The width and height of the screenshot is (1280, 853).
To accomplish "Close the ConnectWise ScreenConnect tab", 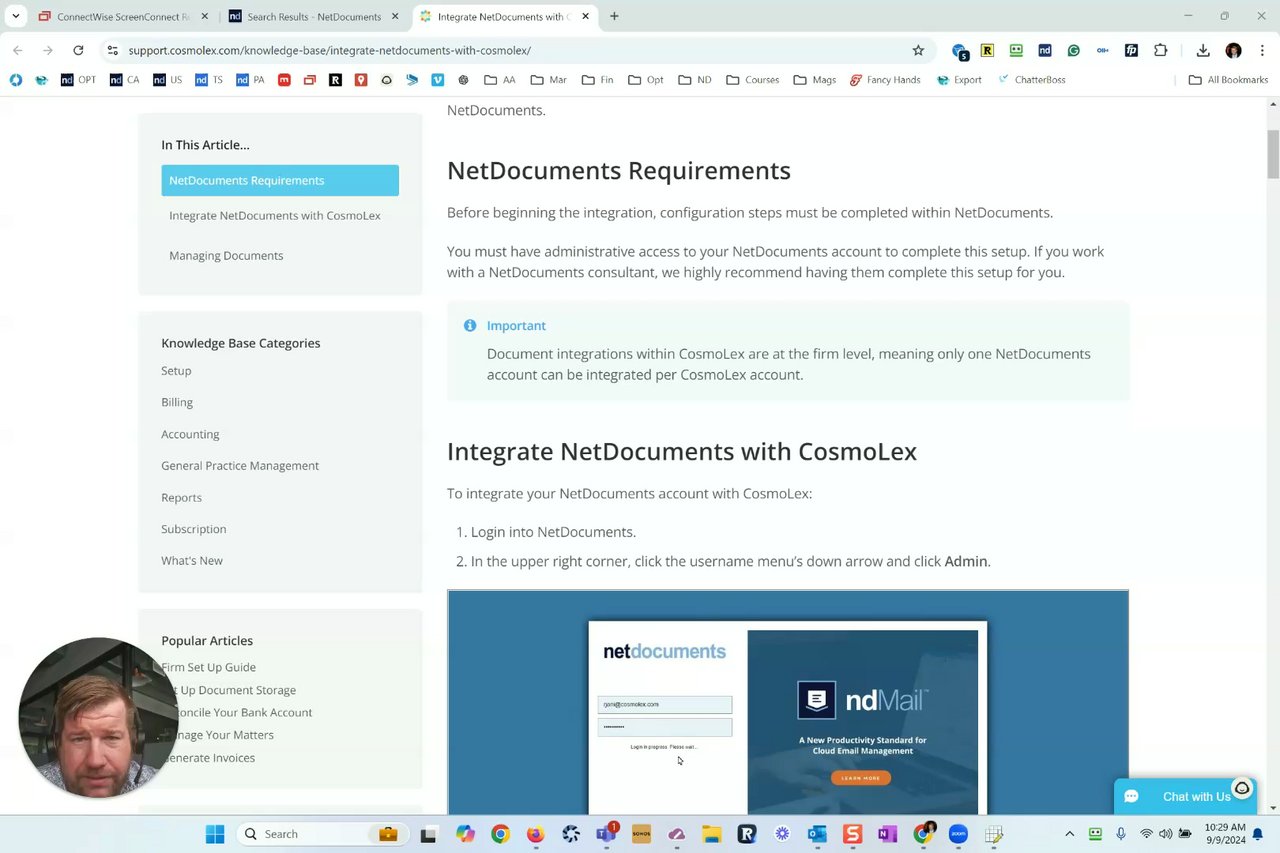I will click(204, 16).
